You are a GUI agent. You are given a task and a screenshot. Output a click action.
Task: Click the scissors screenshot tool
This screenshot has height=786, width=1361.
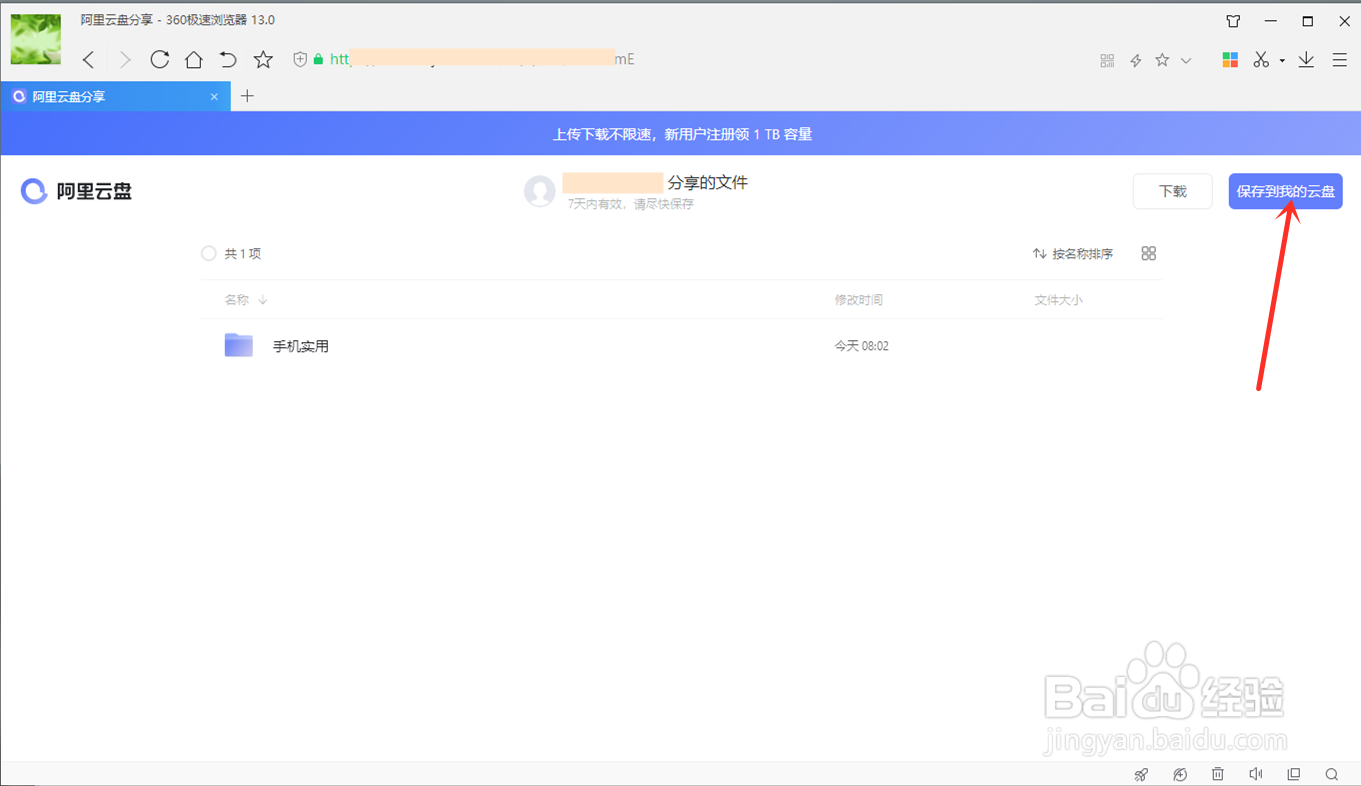click(x=1261, y=60)
